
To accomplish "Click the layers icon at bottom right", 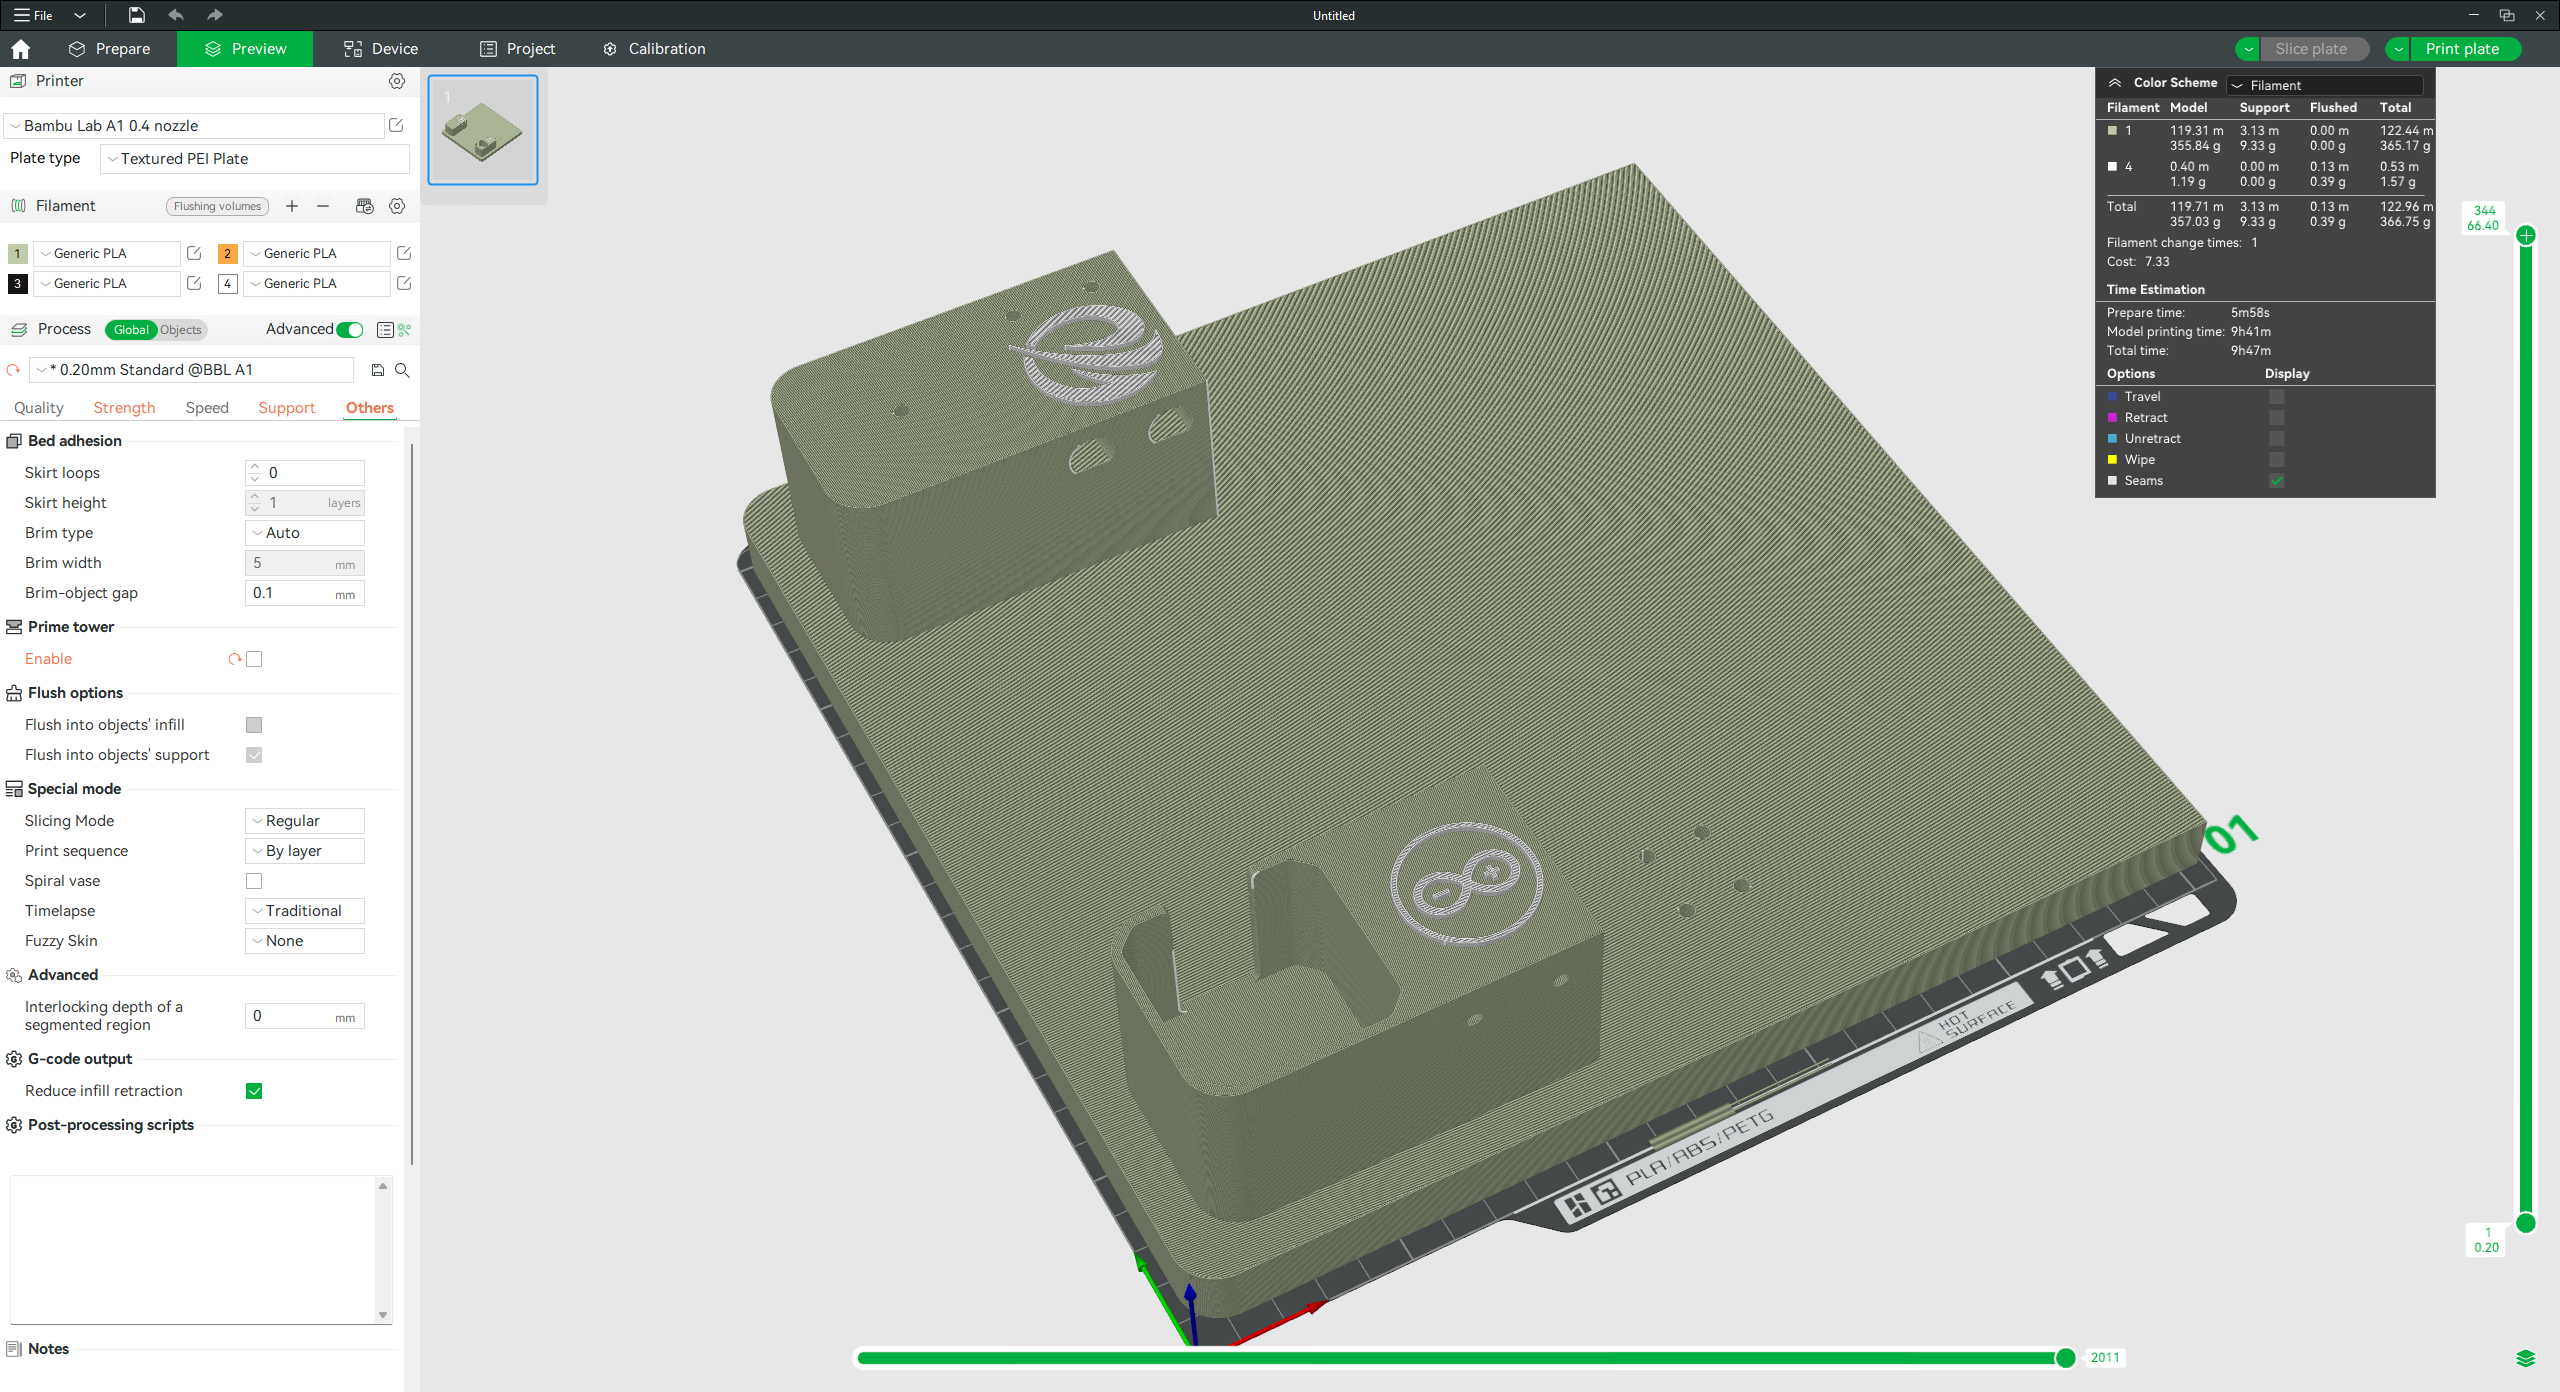I will 2525,1357.
